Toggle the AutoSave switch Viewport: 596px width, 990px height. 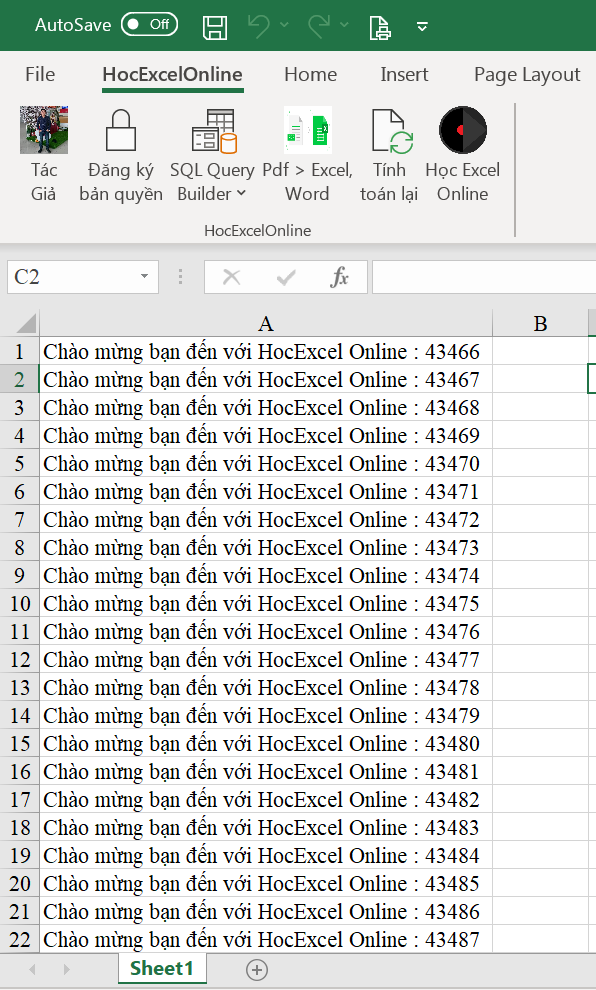point(150,25)
